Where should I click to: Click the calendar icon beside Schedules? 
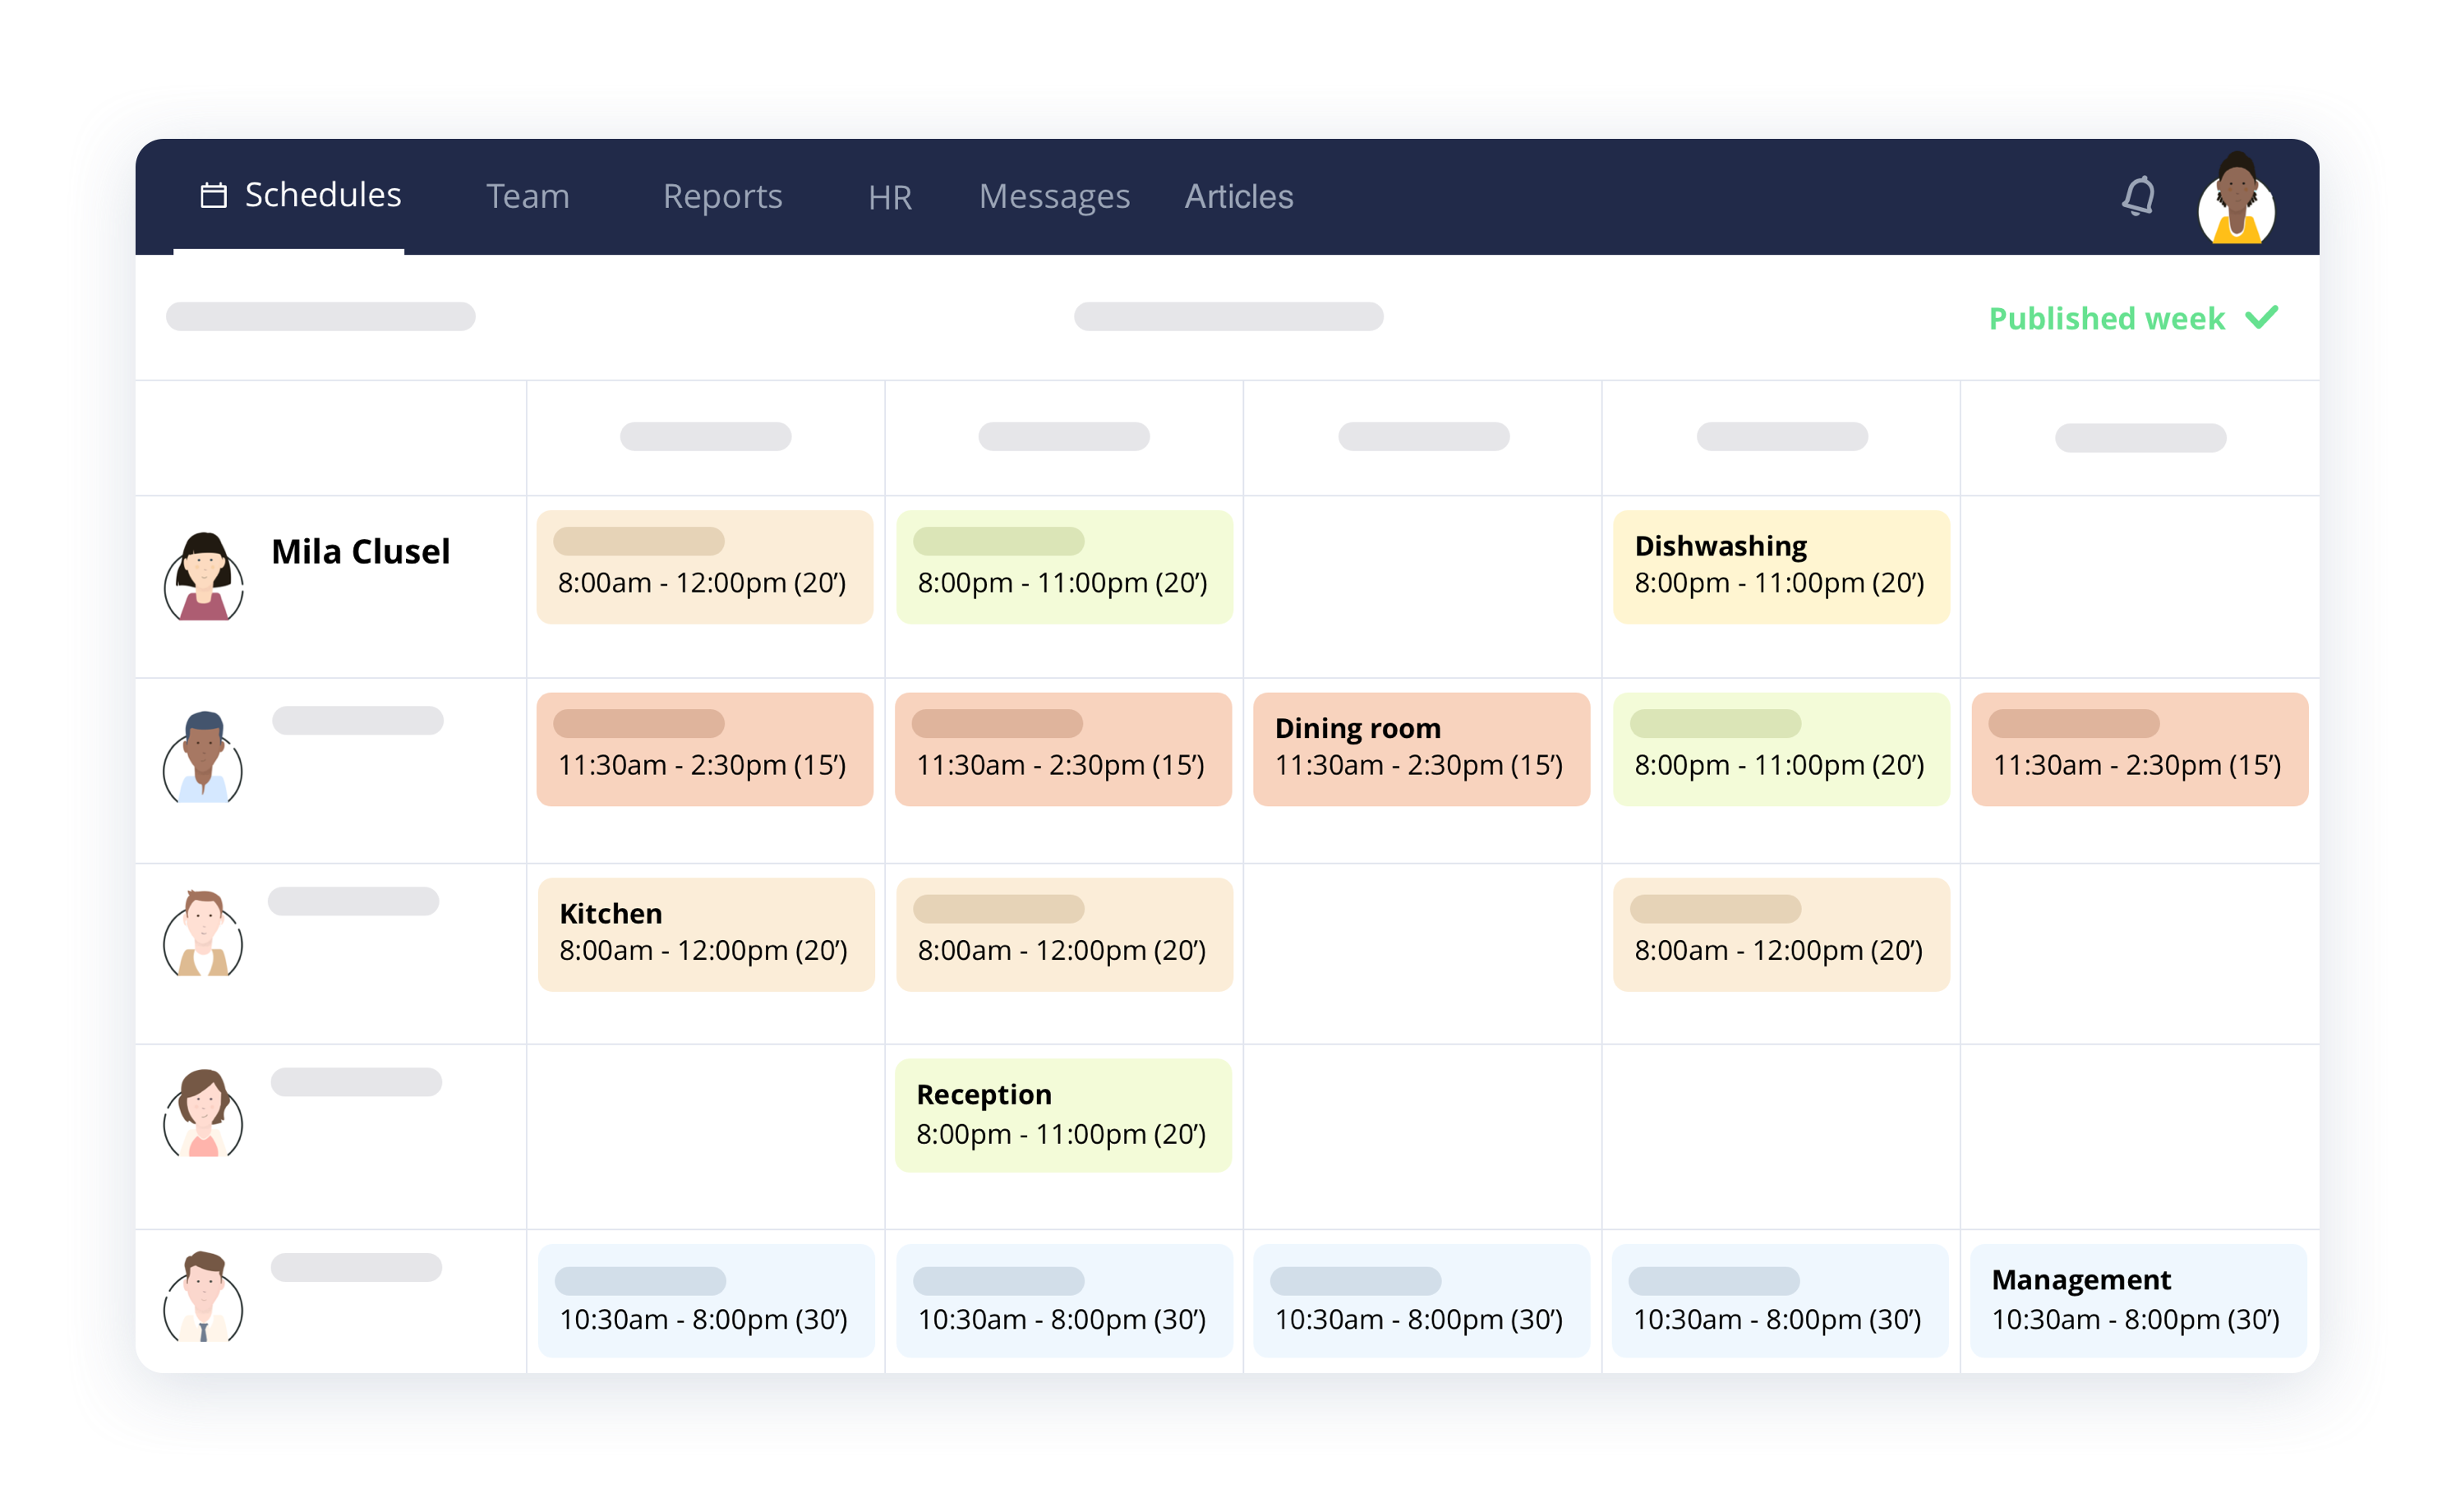click(x=213, y=195)
